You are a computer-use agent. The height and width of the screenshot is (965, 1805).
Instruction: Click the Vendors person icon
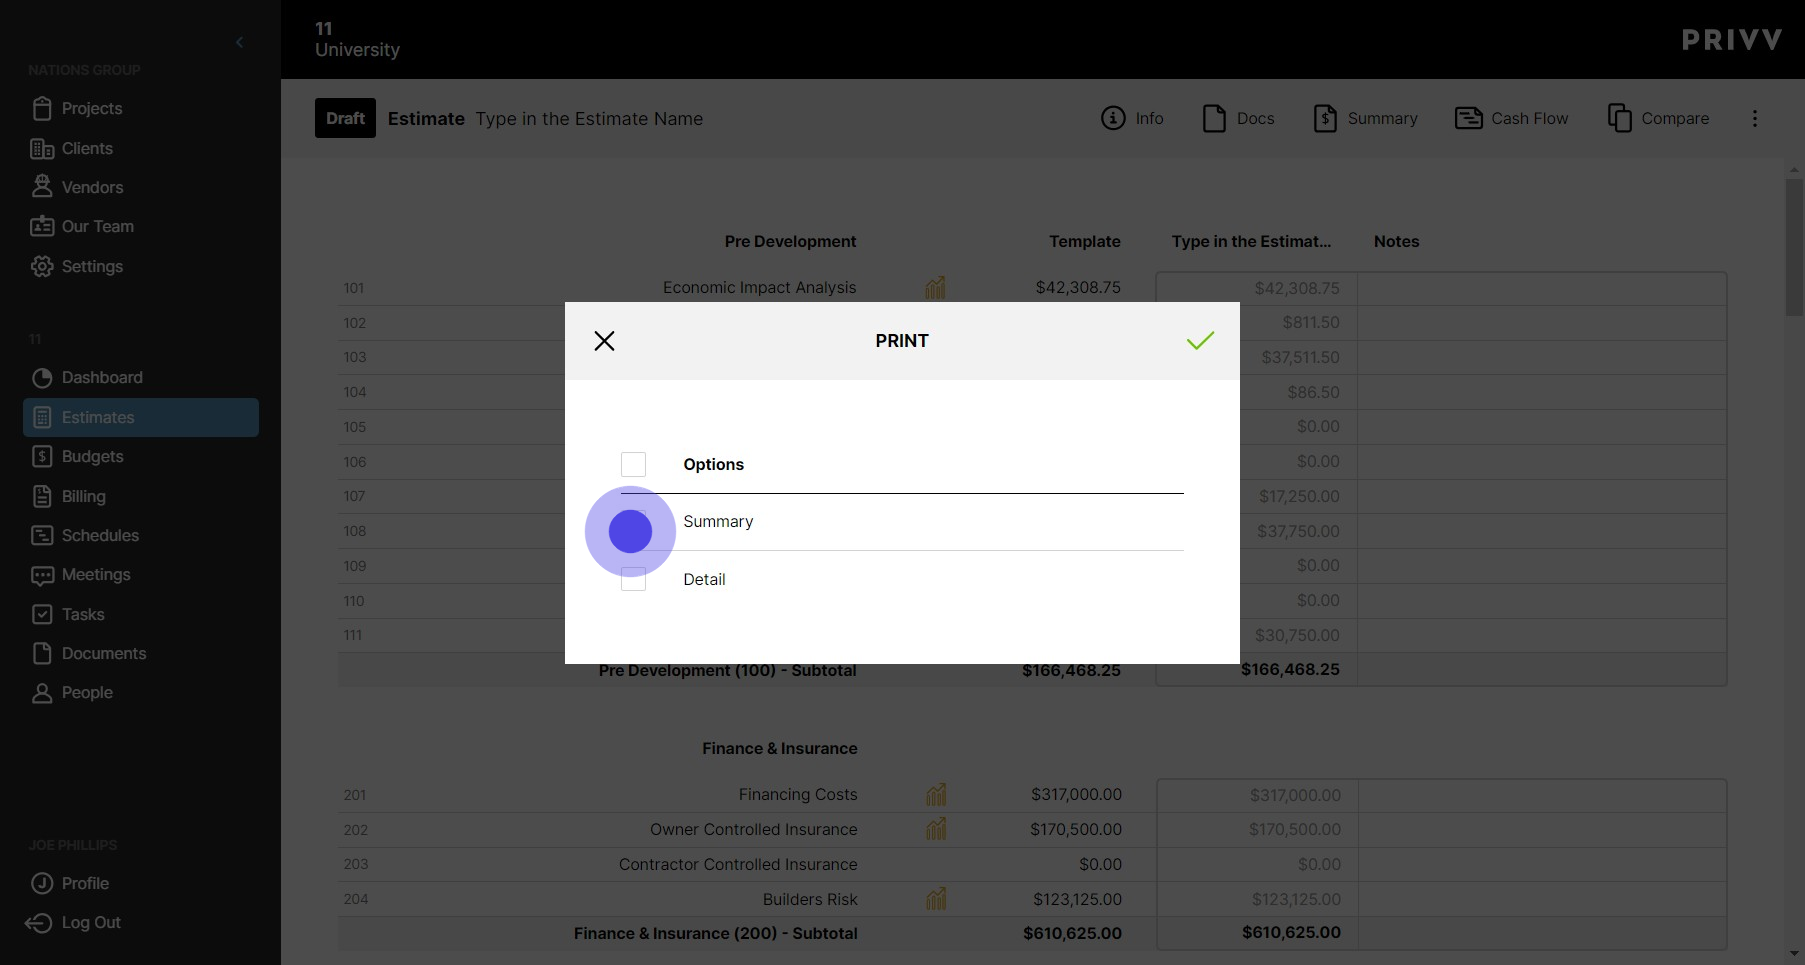coord(42,186)
